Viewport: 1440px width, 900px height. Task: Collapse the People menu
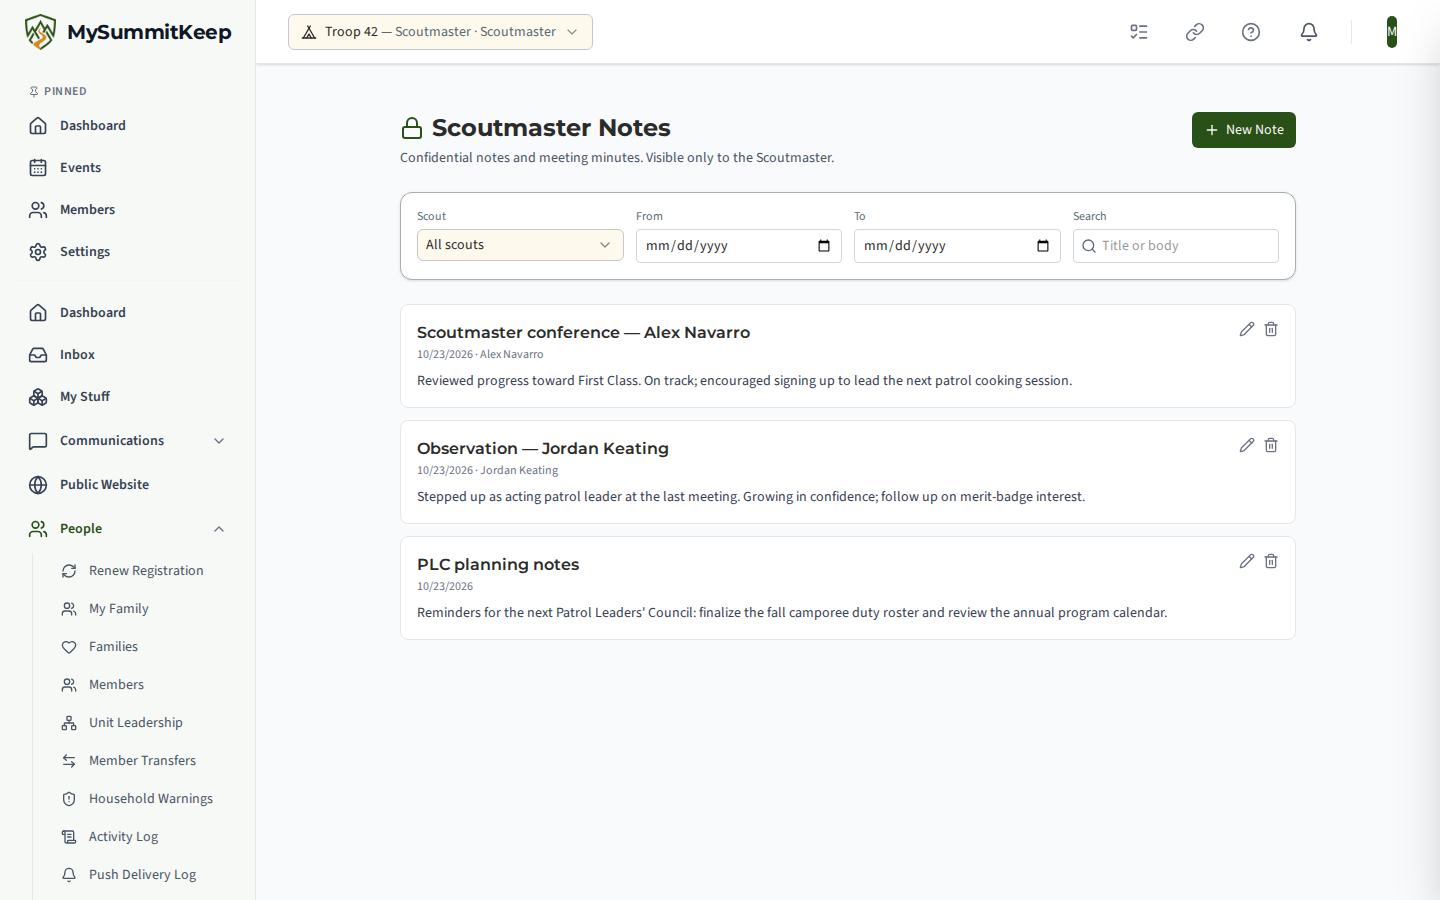click(128, 529)
